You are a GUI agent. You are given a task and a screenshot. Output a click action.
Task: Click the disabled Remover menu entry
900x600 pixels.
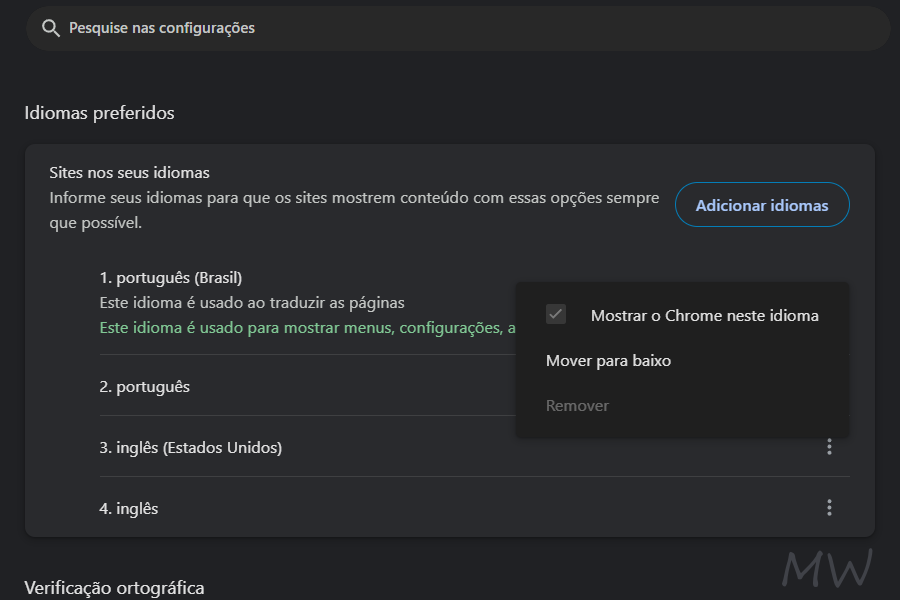pos(577,405)
